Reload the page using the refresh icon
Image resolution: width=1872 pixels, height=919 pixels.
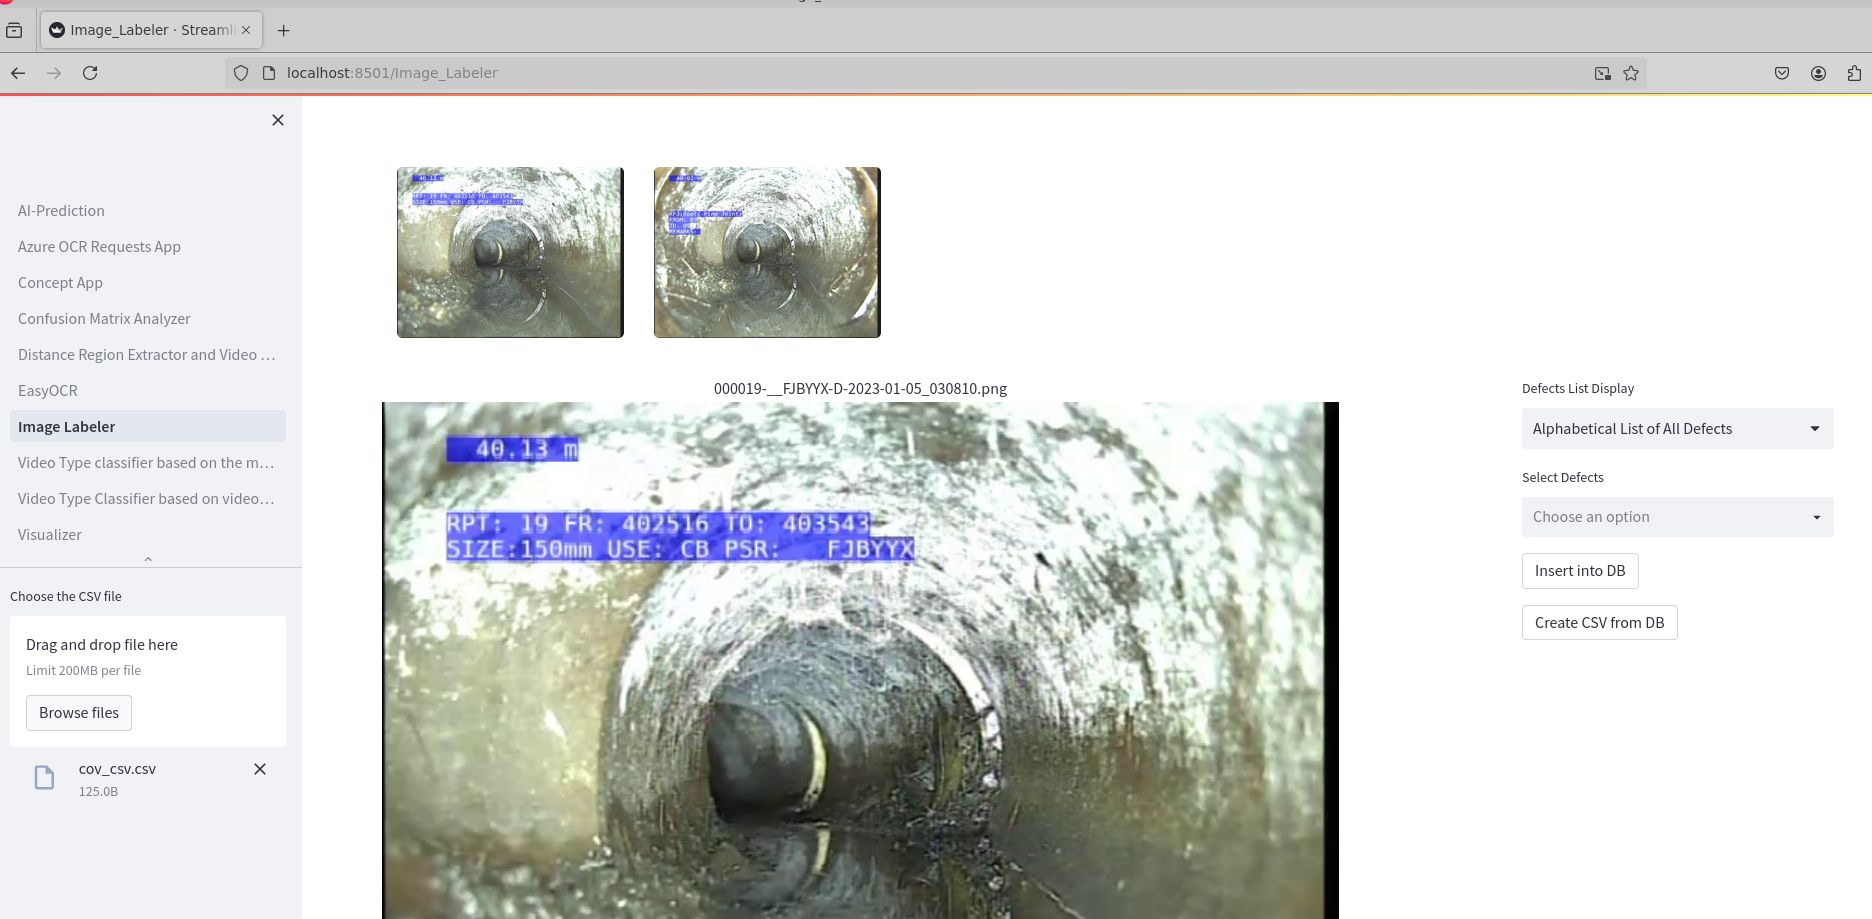[90, 73]
